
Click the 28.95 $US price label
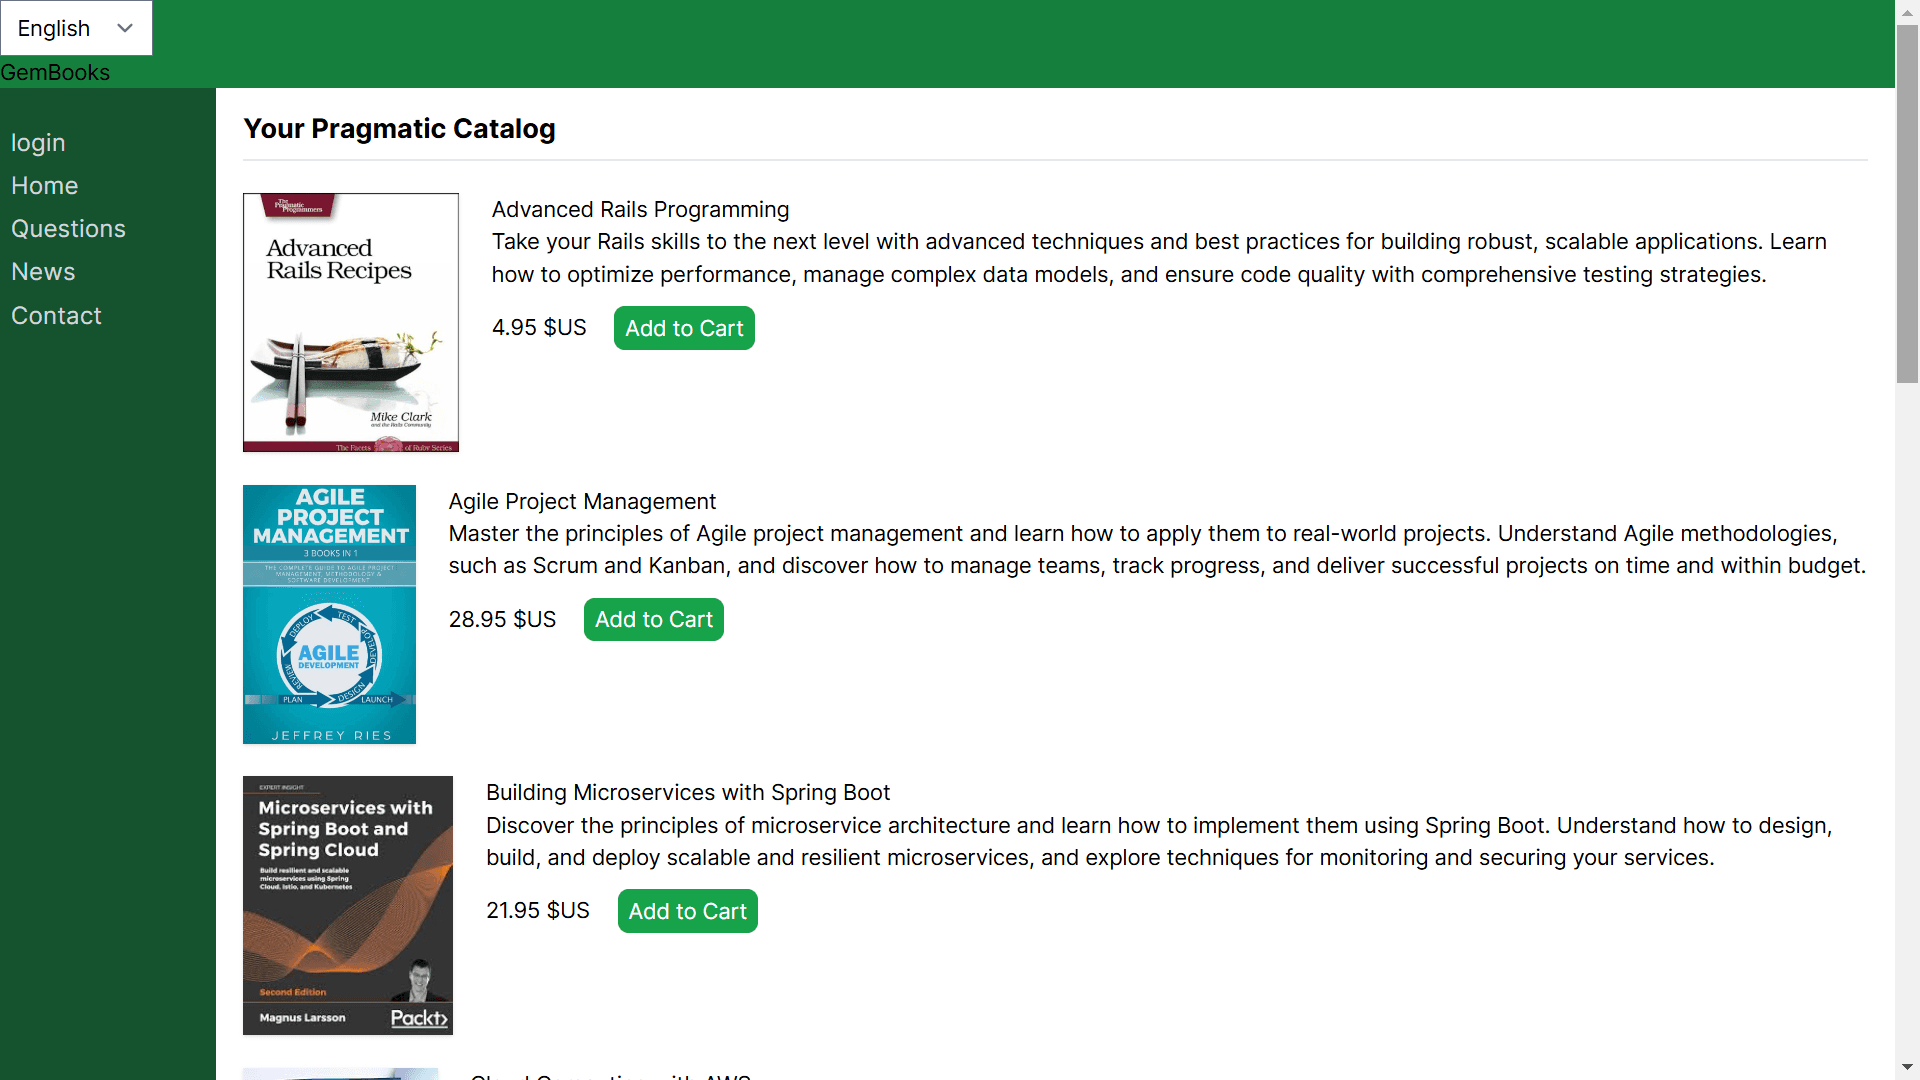(502, 620)
